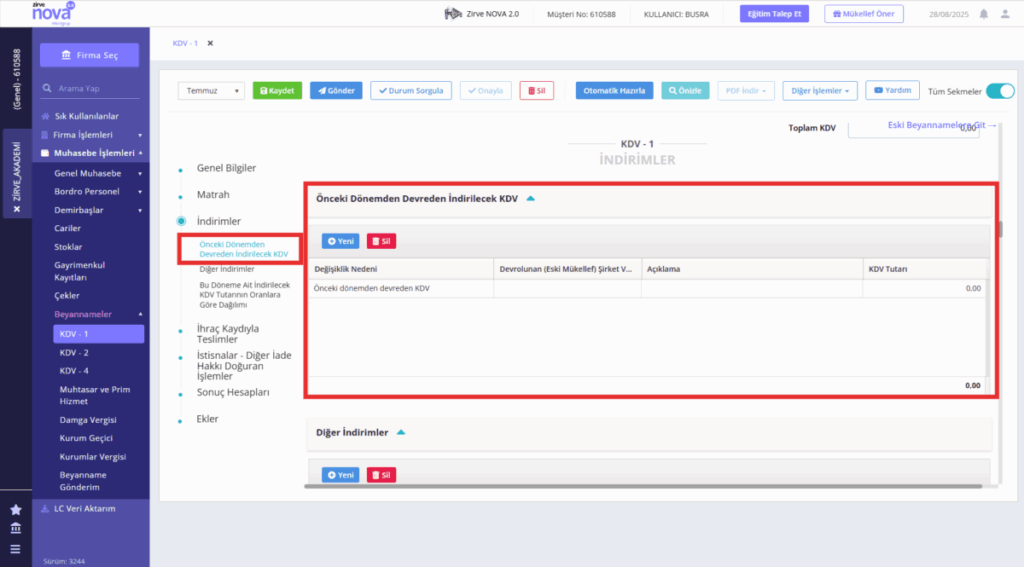Close the ZİRVE_AKADEMİ side panel

tap(17, 209)
